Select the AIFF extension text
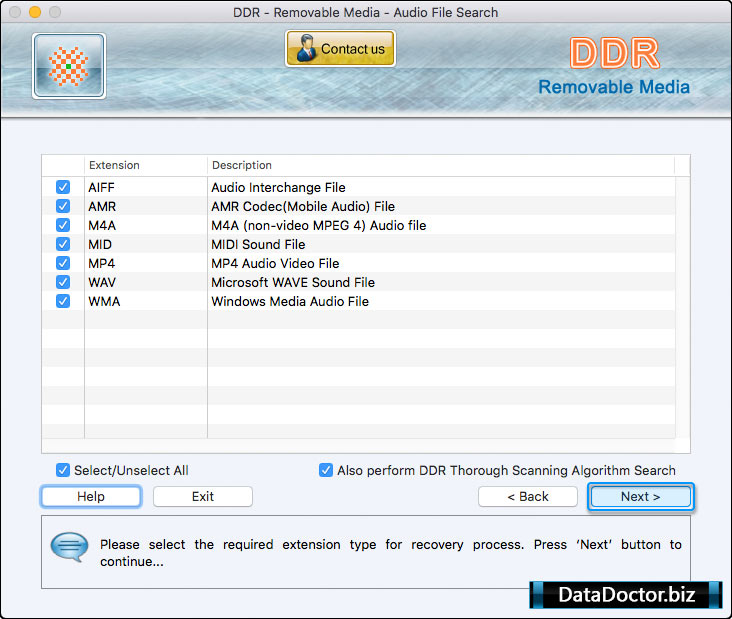The width and height of the screenshot is (732, 619). click(x=101, y=187)
